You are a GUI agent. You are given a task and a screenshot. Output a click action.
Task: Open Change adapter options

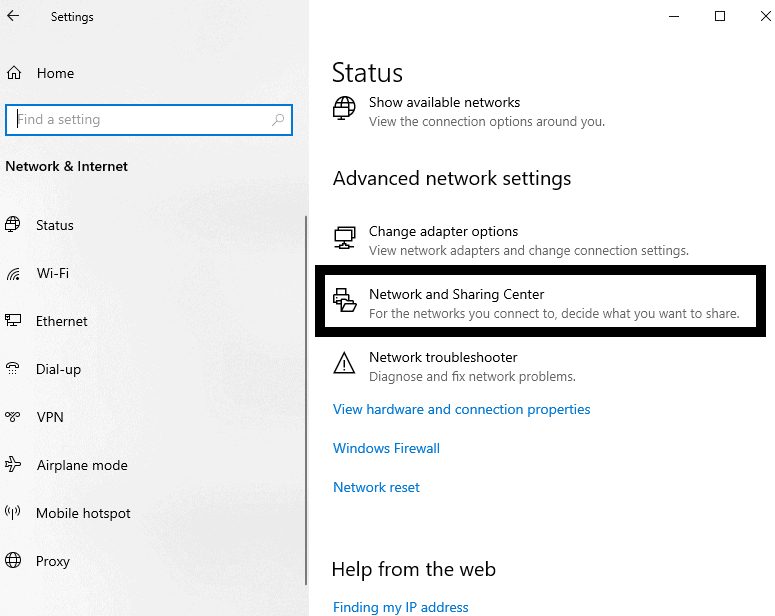click(x=443, y=232)
